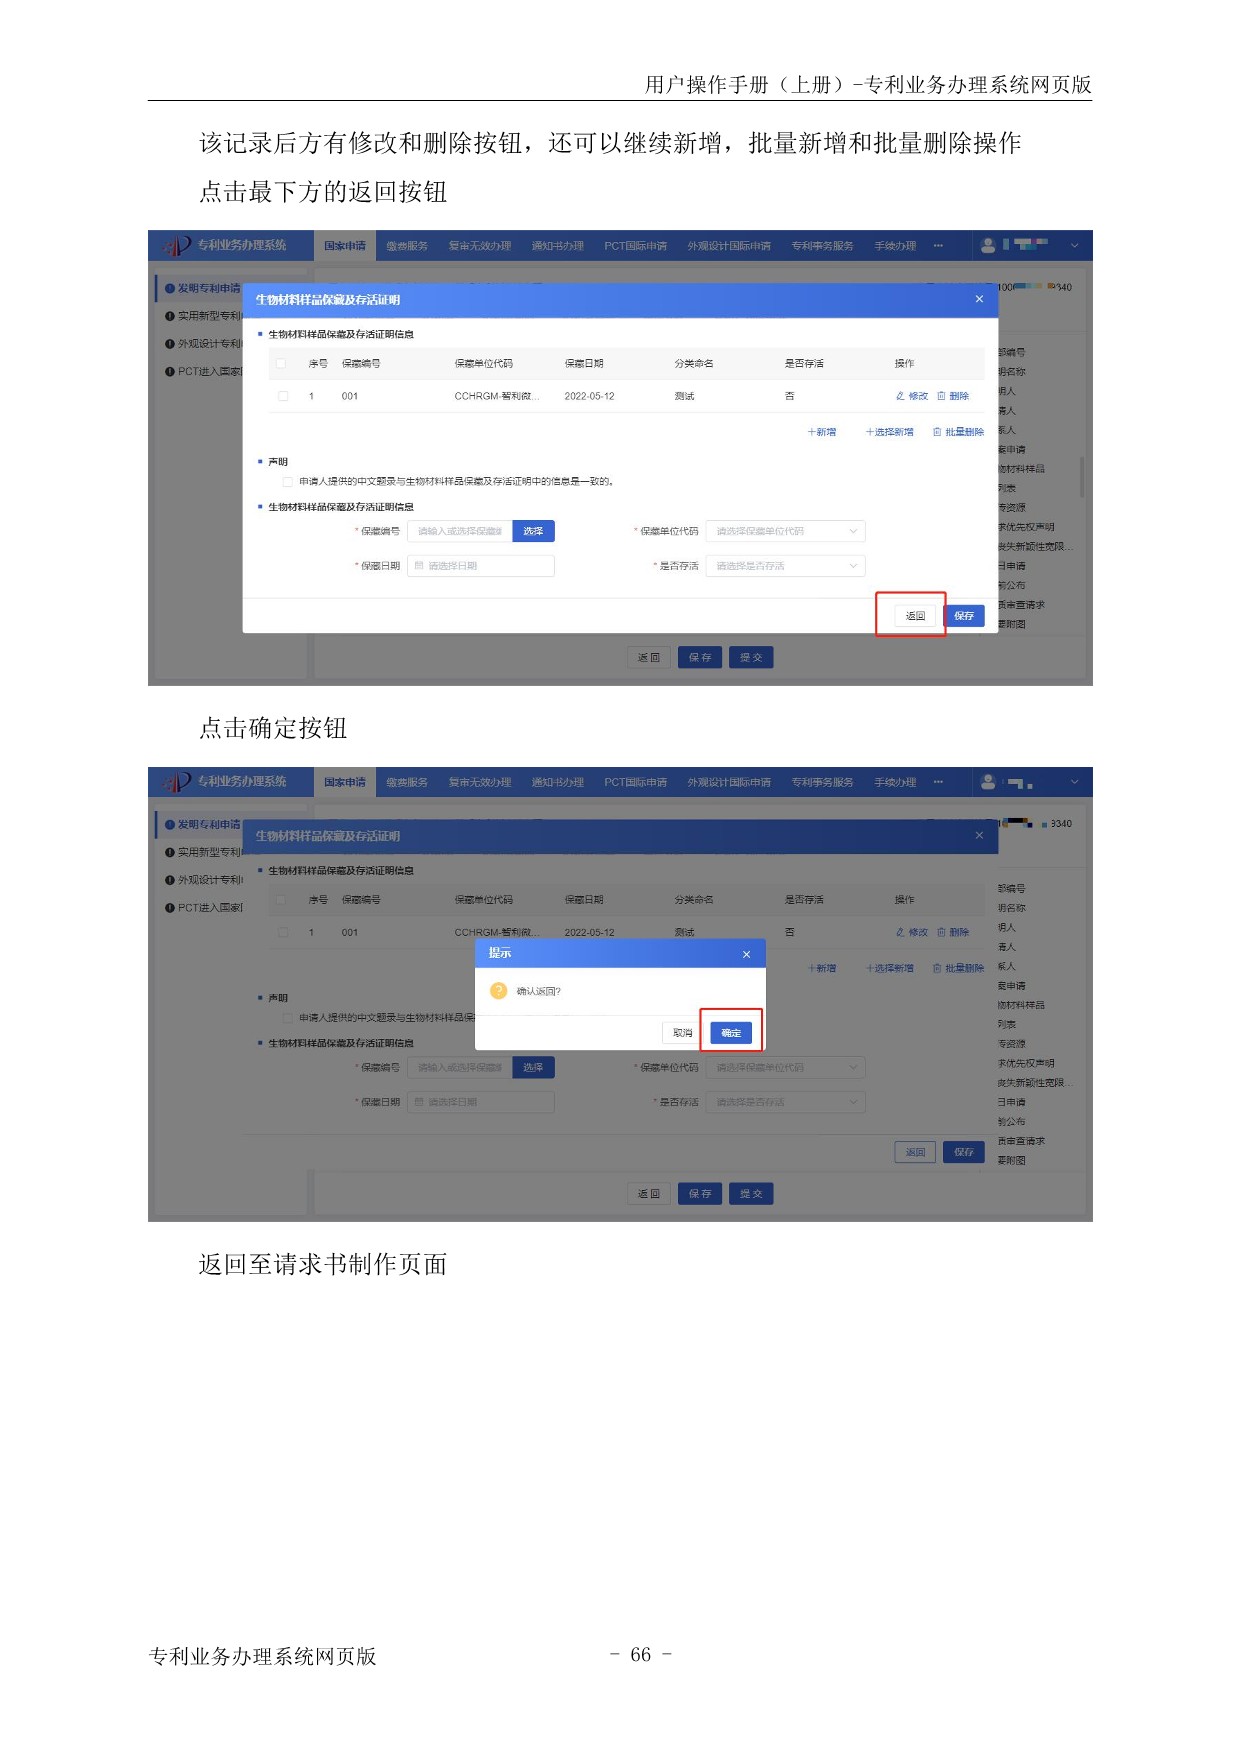Close the 提示 confirmation dialog with its X
This screenshot has height=1754, width=1240.
[746, 954]
